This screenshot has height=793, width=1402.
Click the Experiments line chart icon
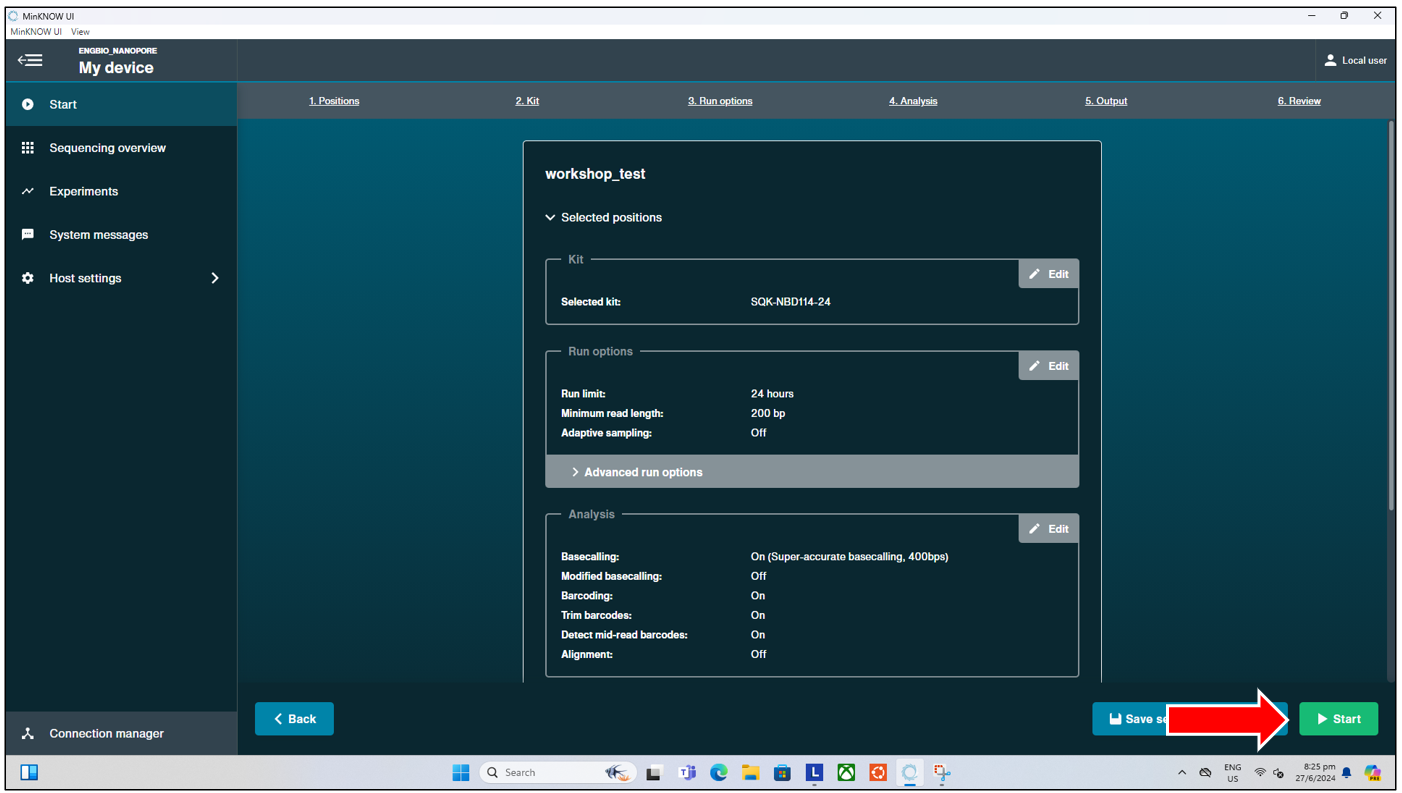(x=28, y=191)
